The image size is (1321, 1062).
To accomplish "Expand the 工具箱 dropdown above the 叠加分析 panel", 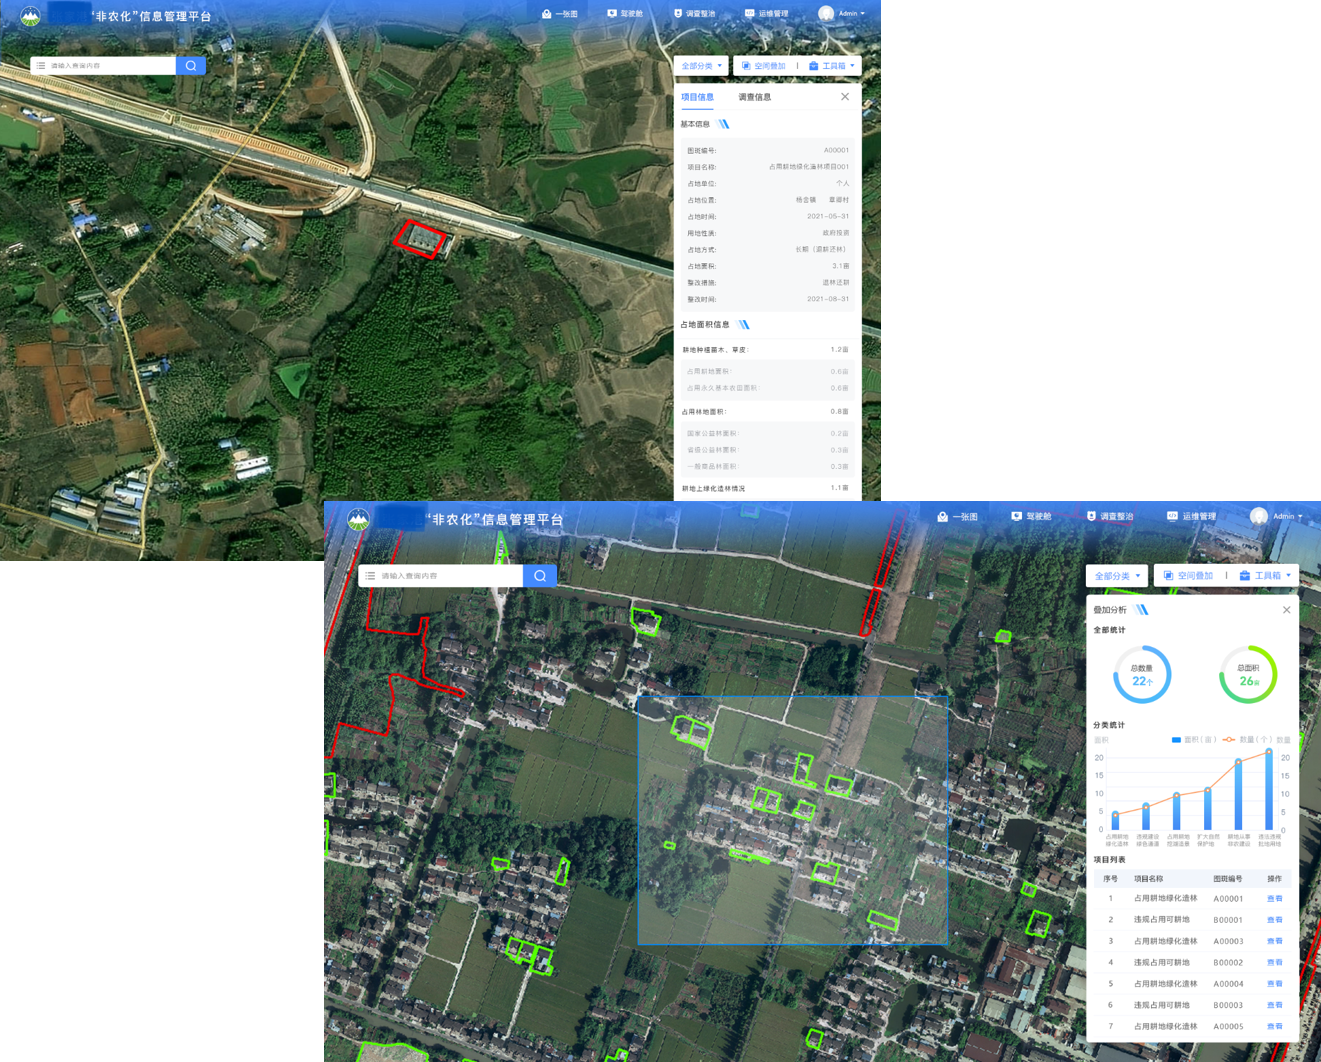I will [x=1265, y=576].
